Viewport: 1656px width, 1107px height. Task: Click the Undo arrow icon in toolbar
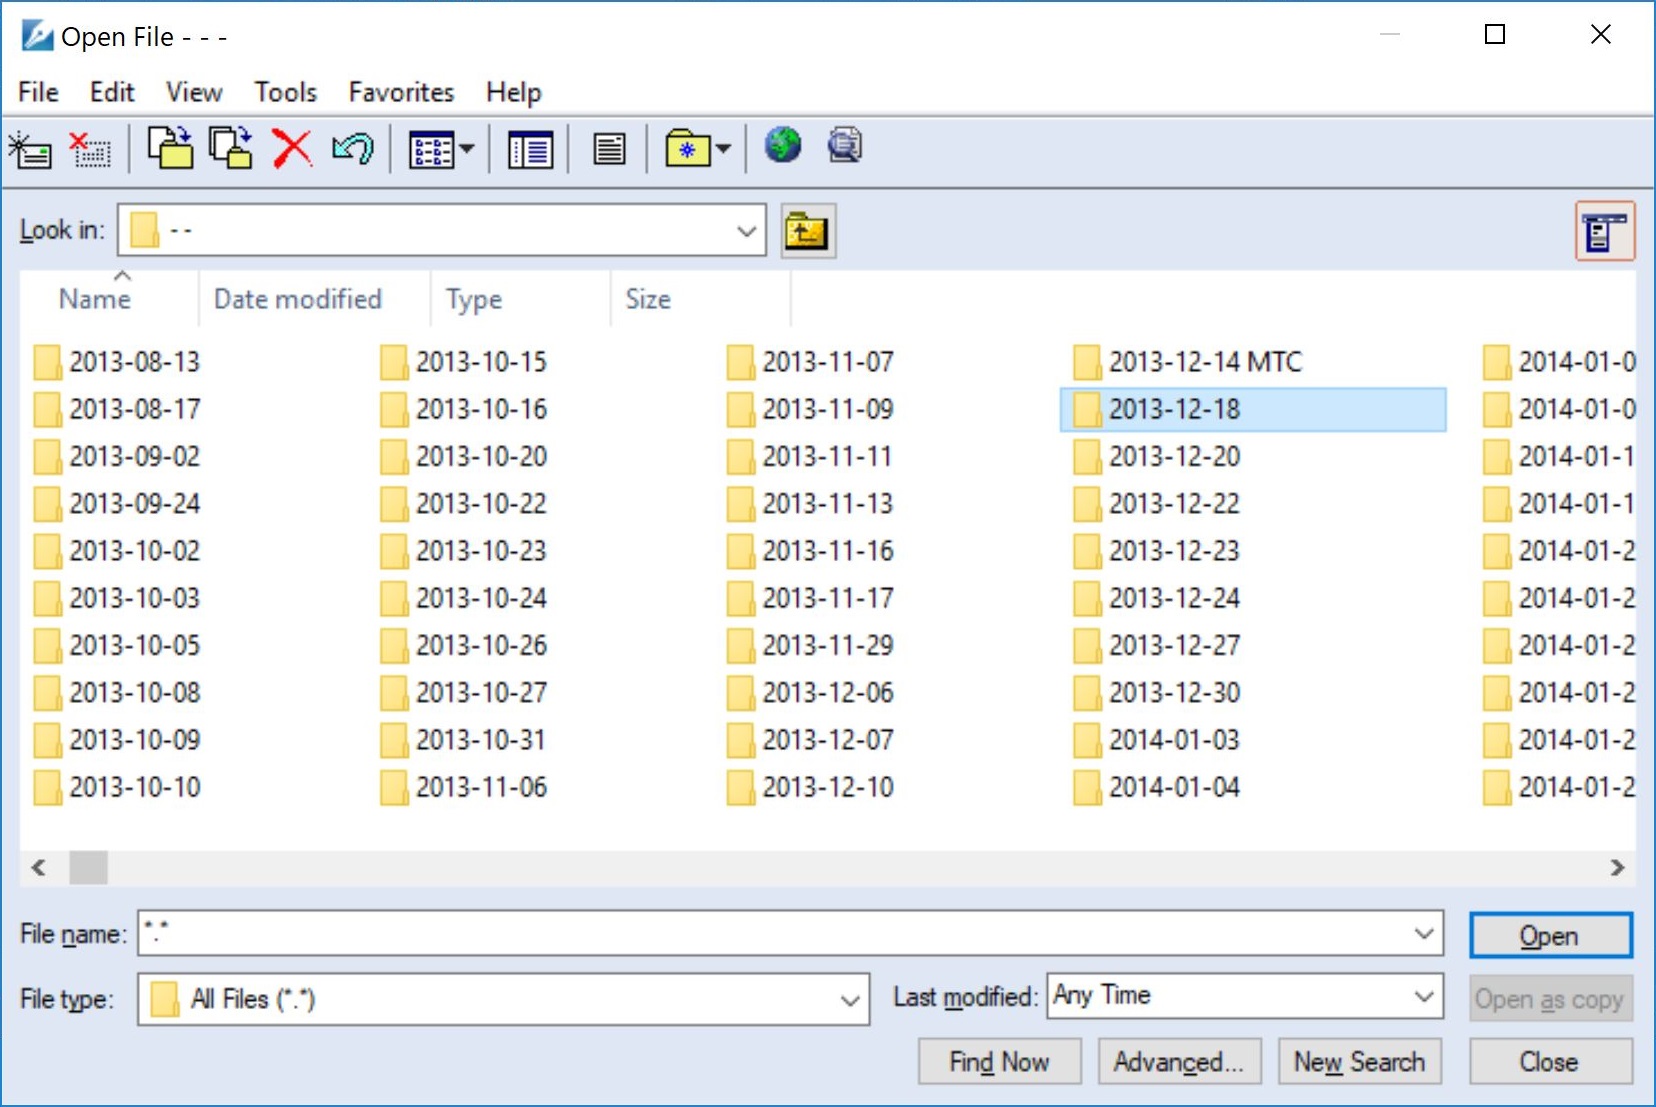click(352, 149)
